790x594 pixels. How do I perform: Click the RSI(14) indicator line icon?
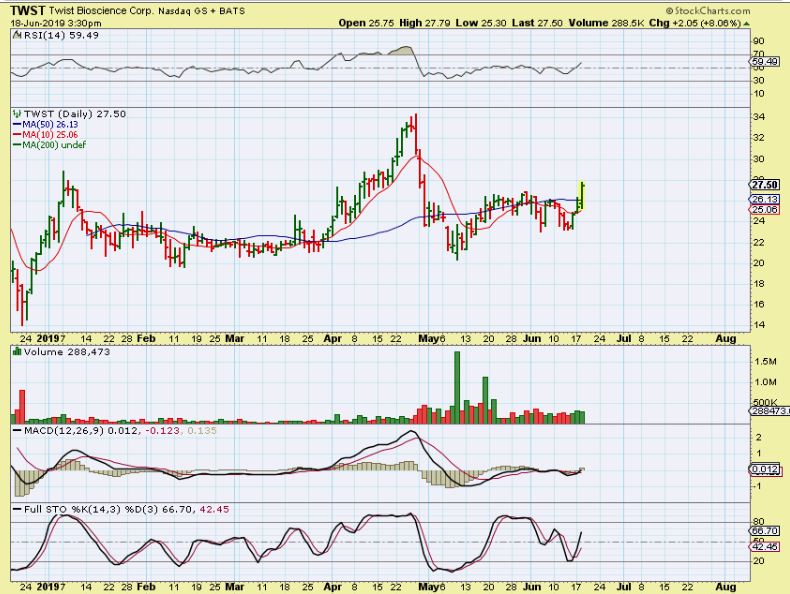[14, 36]
